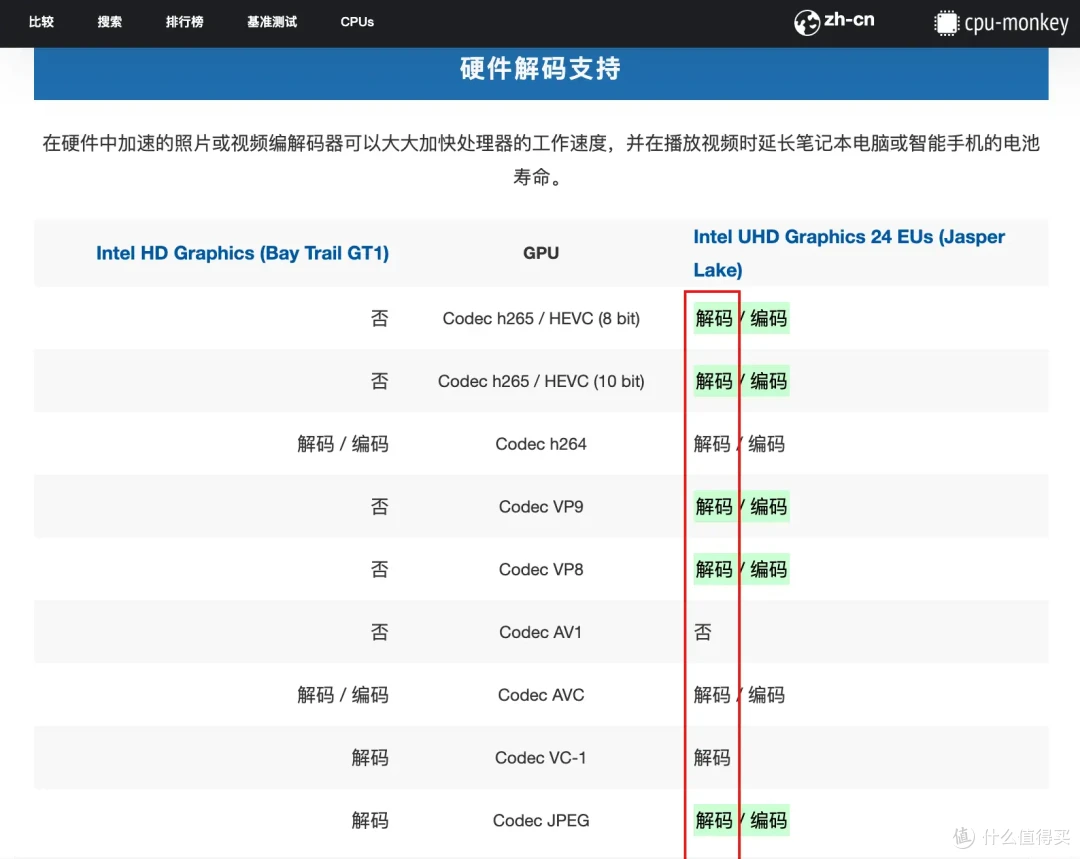1080x859 pixels.
Task: Click Bay Trail 否 value in VP9 row
Action: click(x=380, y=506)
